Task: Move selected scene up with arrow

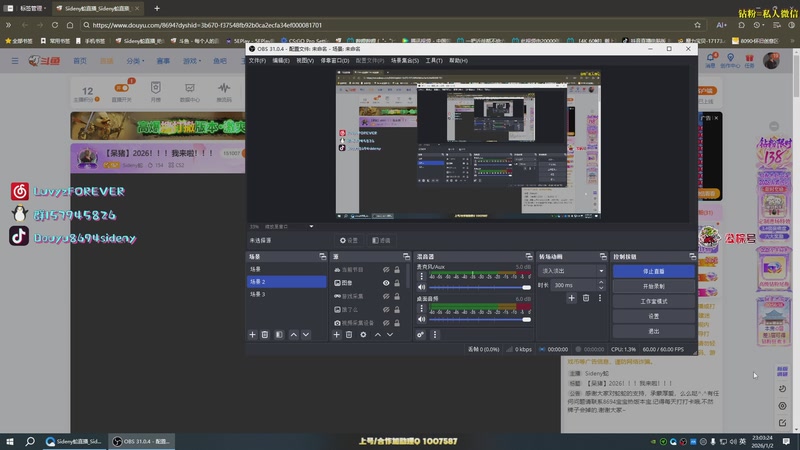Action: pos(293,335)
